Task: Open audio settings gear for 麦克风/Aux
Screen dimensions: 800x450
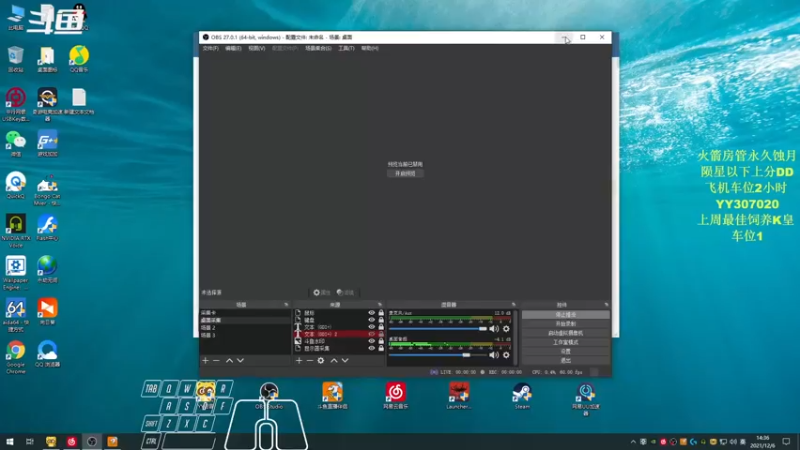Action: pos(506,329)
